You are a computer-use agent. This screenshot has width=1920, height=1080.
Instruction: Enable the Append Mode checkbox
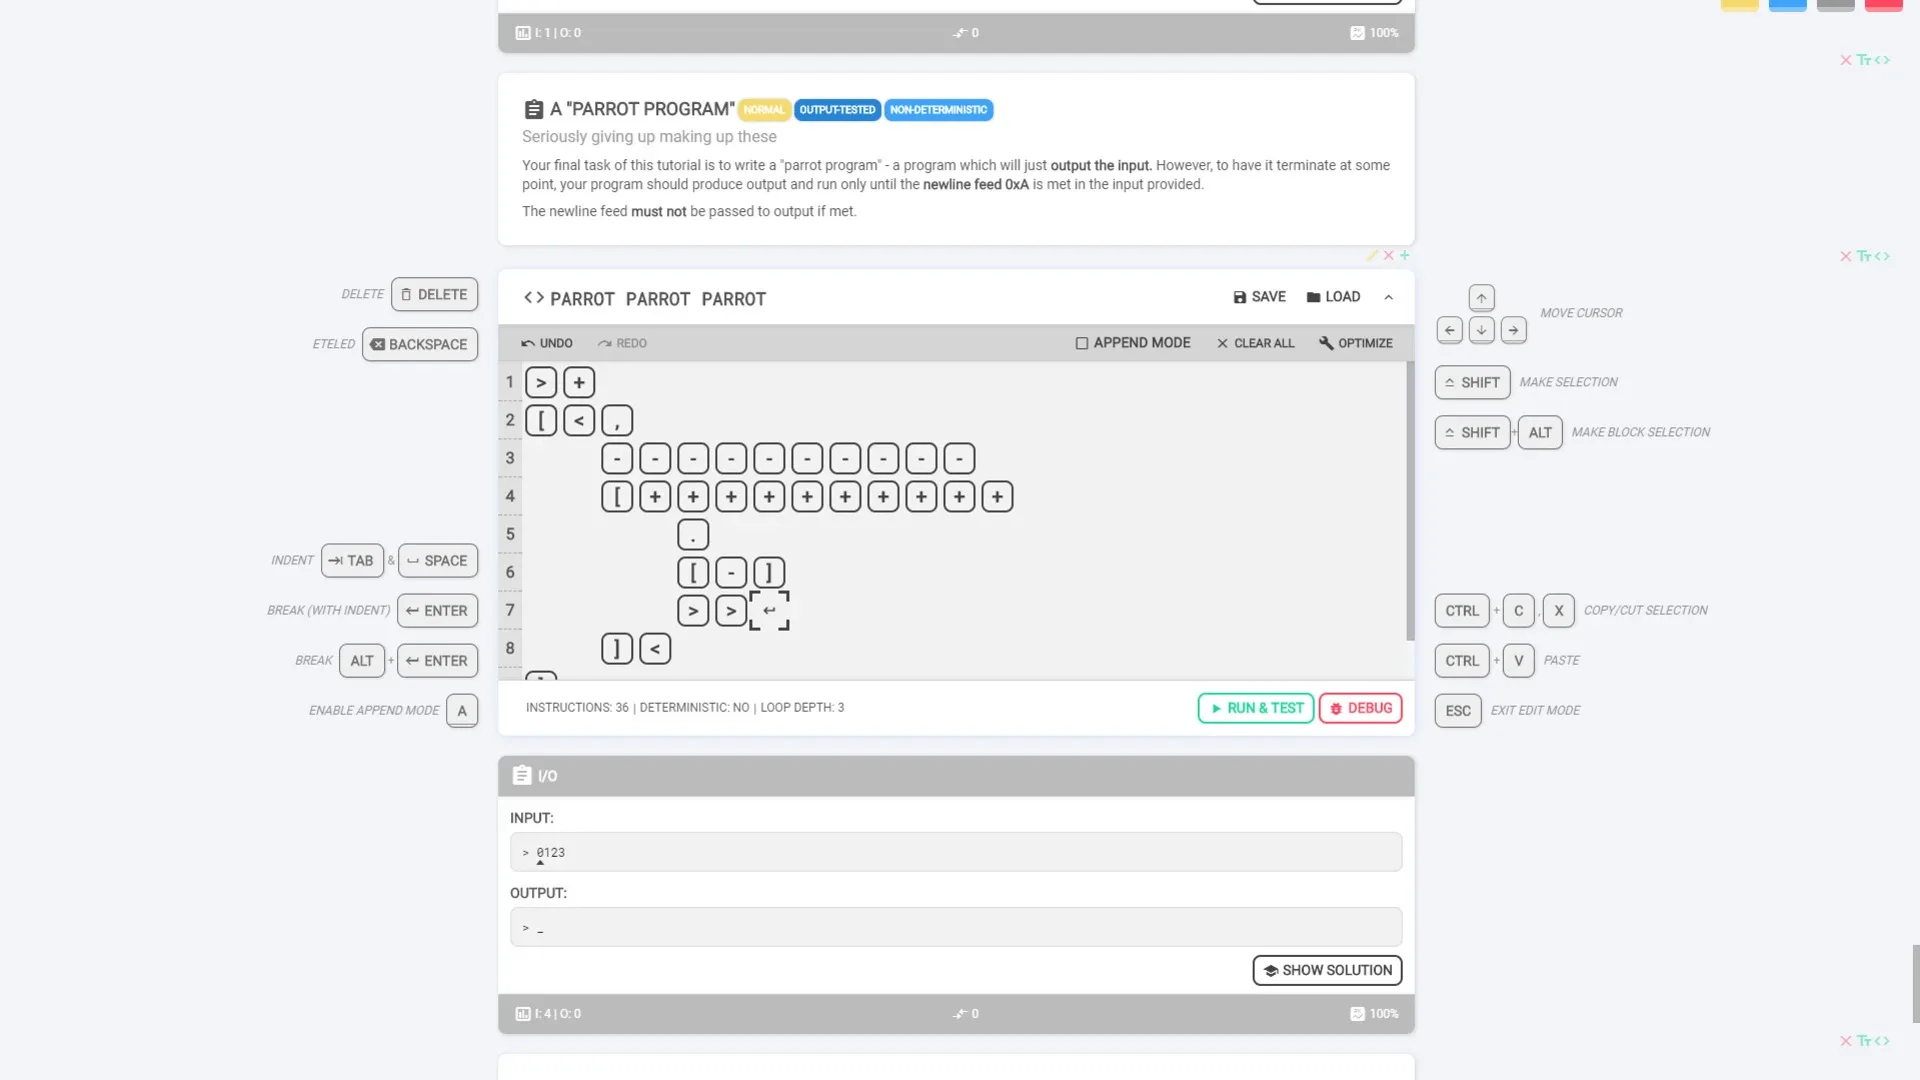(x=1082, y=343)
